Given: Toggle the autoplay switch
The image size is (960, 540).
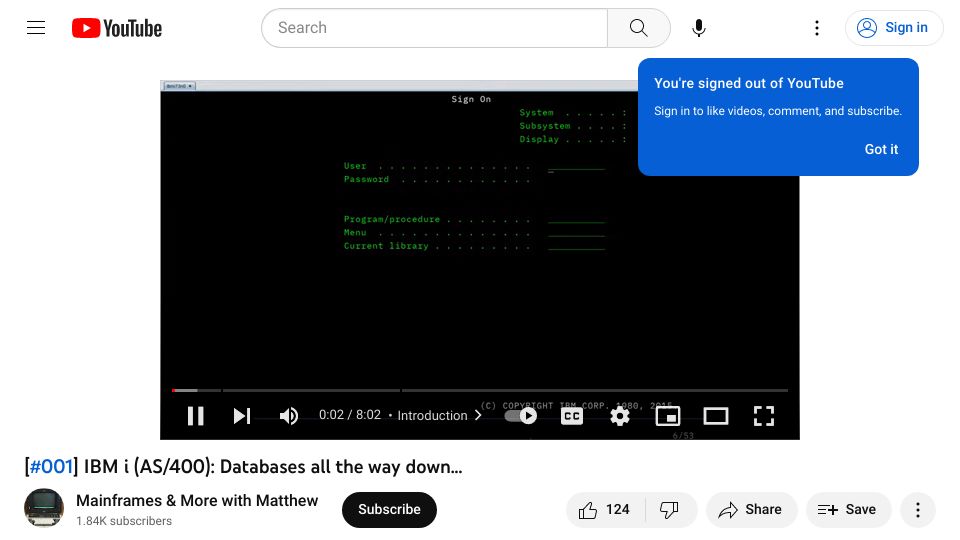Looking at the screenshot, I should coord(521,416).
